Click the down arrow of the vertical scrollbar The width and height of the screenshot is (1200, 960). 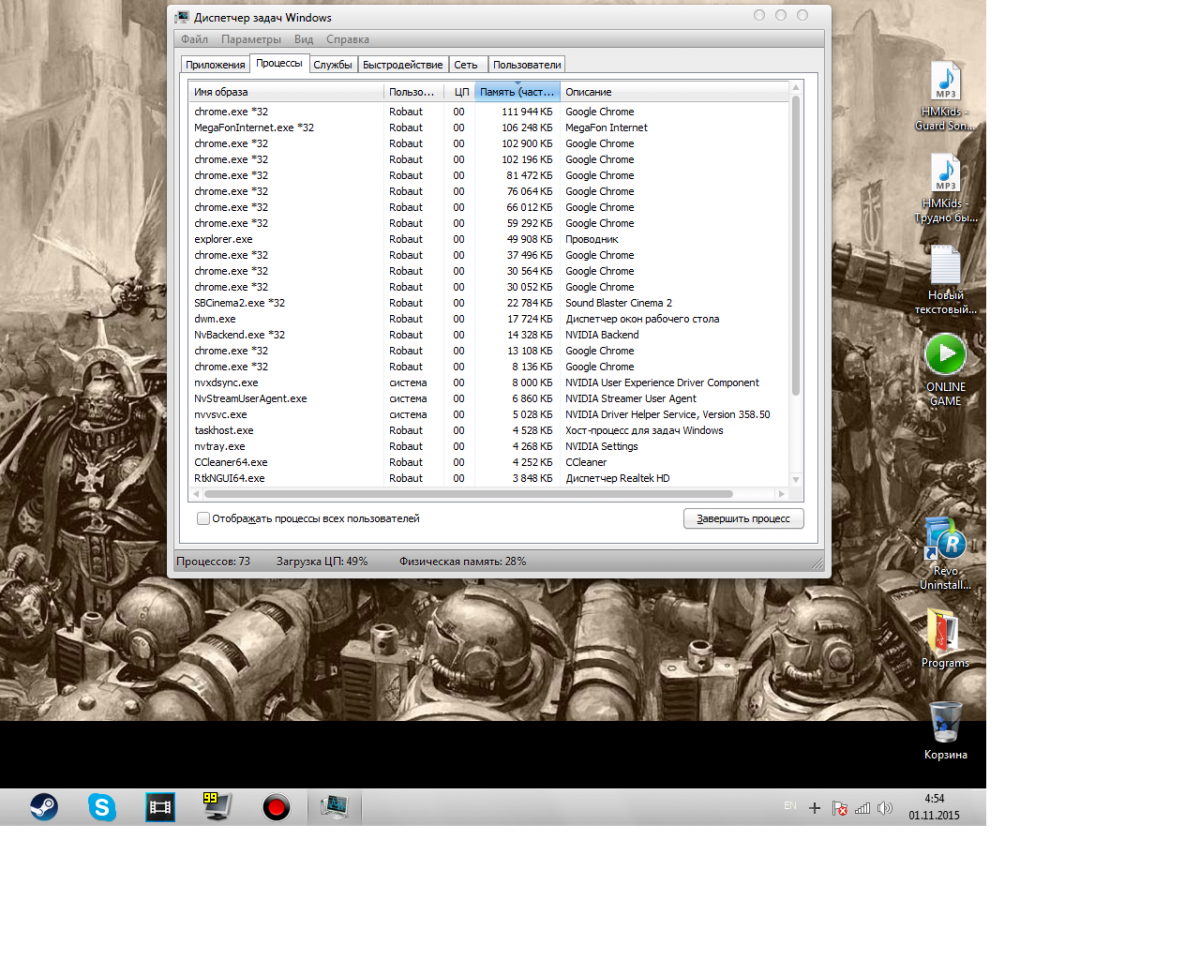tap(796, 480)
